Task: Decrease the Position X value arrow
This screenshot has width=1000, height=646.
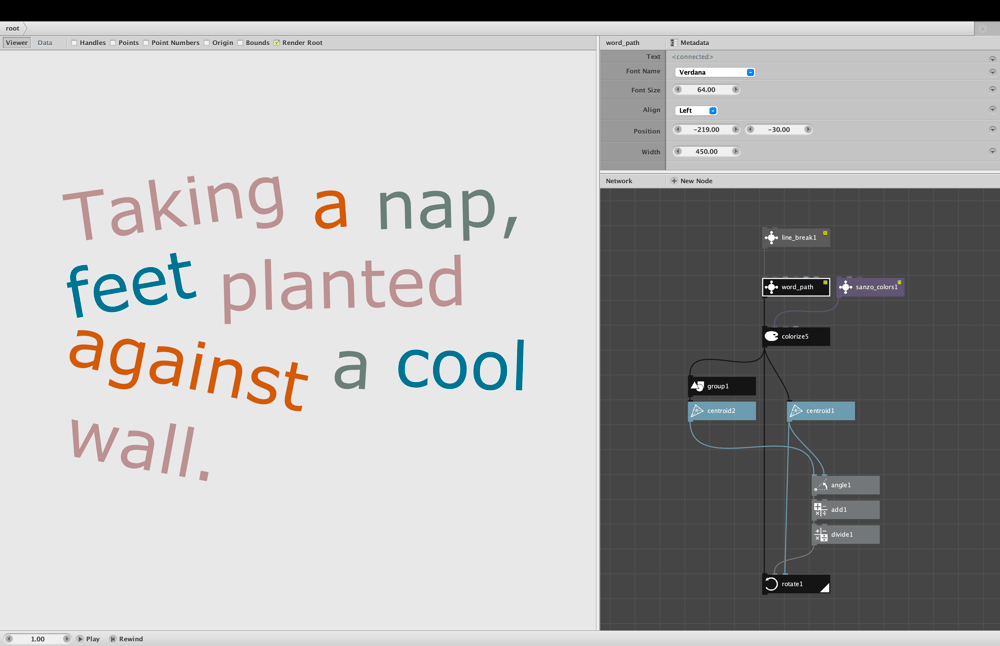Action: coord(678,129)
